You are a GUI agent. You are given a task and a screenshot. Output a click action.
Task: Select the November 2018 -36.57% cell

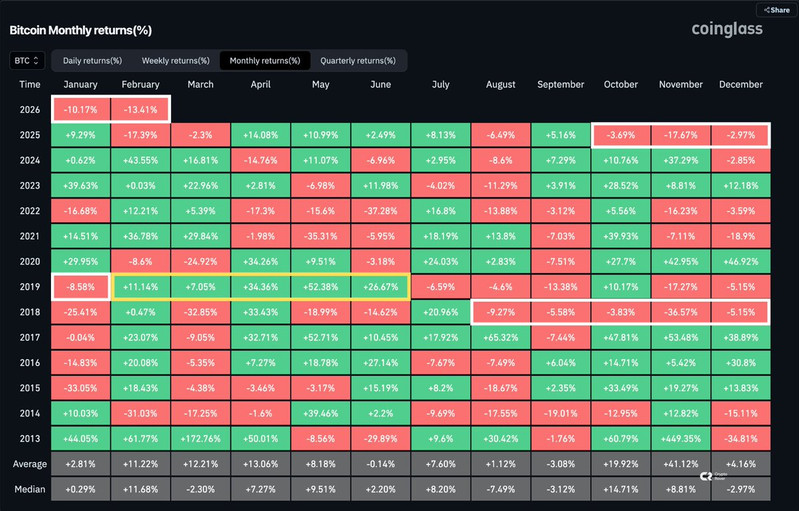pos(682,313)
